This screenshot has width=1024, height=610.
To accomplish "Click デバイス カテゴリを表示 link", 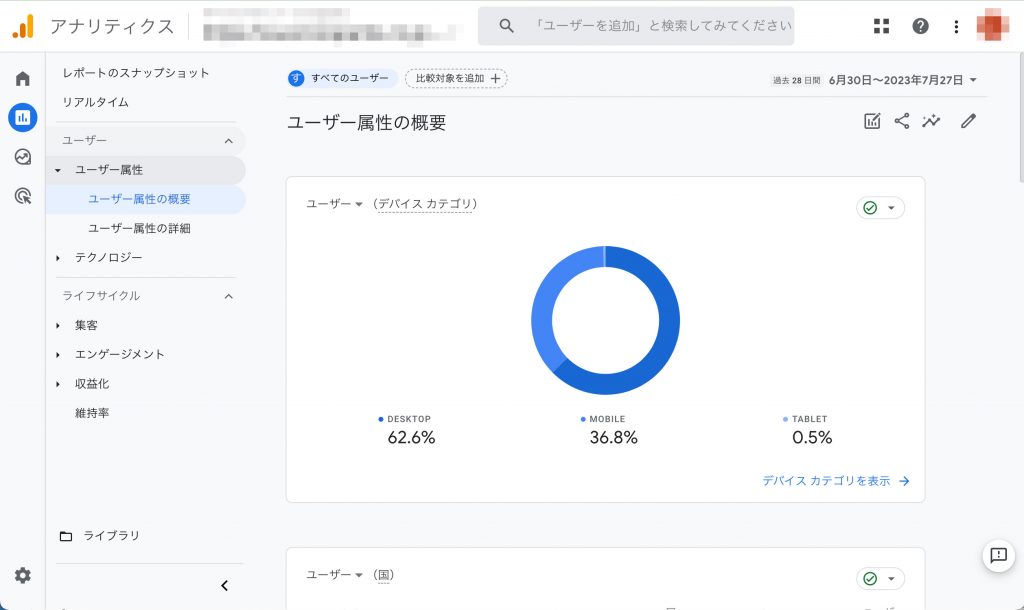I will (x=835, y=481).
